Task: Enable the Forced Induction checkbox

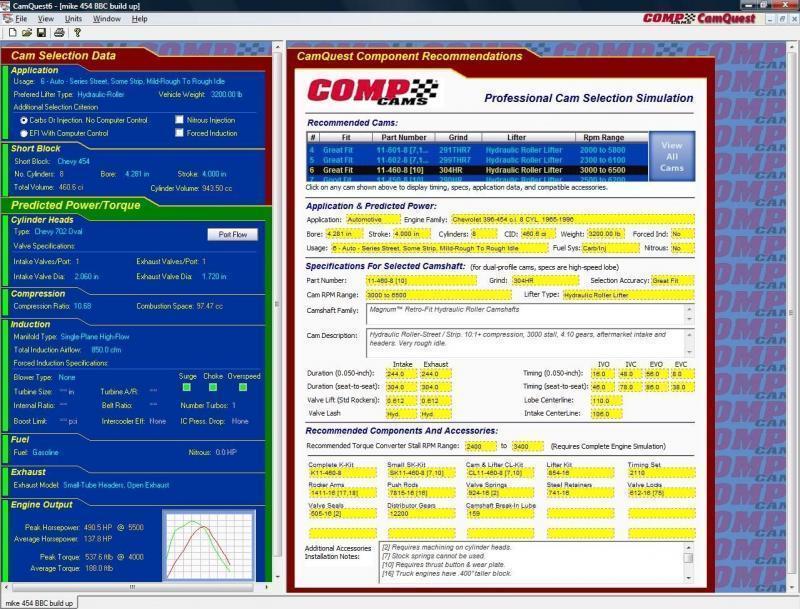Action: point(179,133)
